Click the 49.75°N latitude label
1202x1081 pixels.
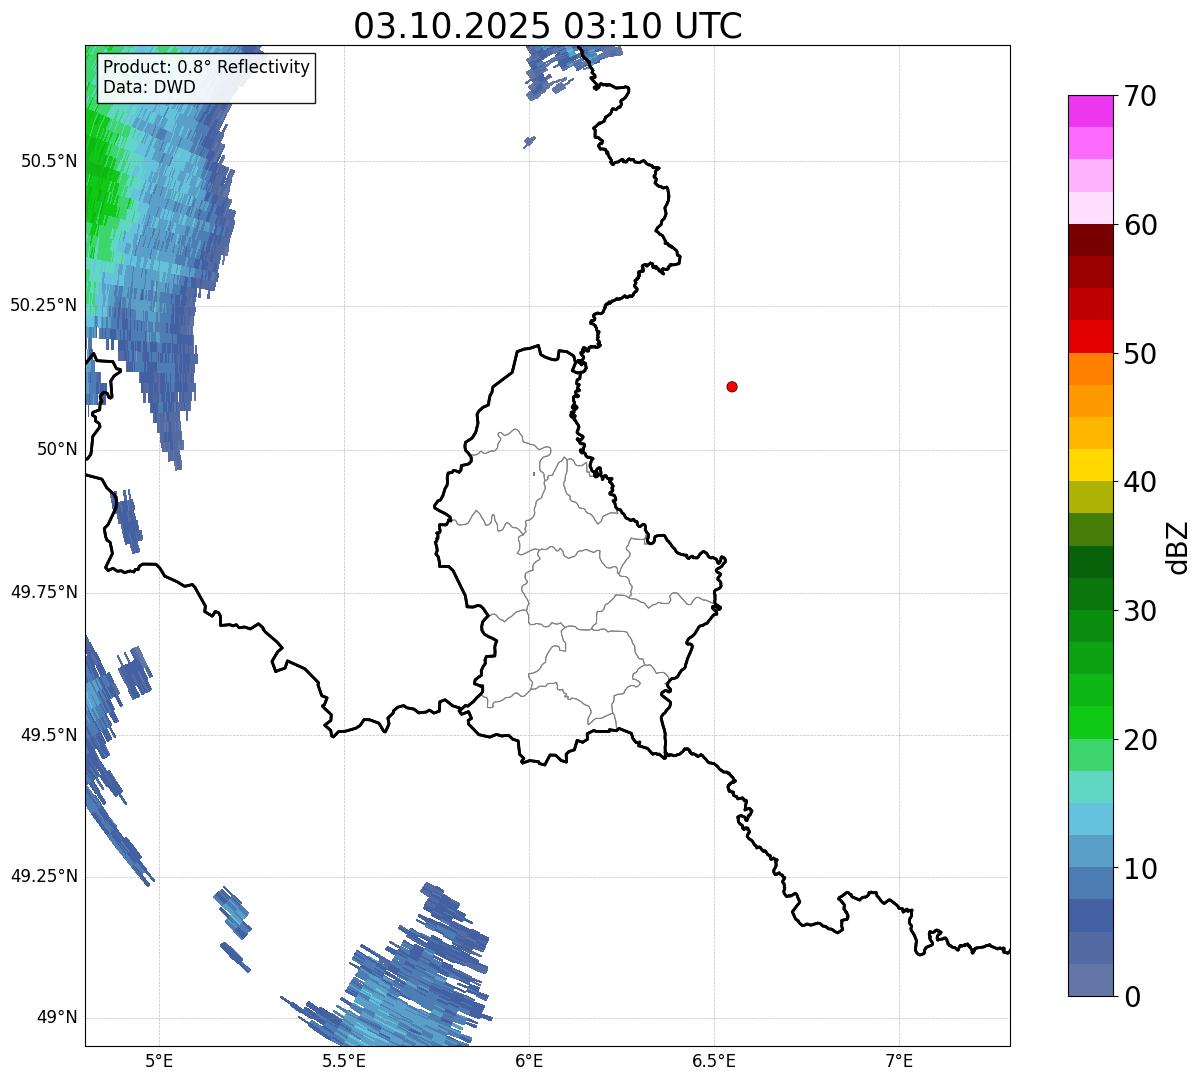click(x=43, y=592)
